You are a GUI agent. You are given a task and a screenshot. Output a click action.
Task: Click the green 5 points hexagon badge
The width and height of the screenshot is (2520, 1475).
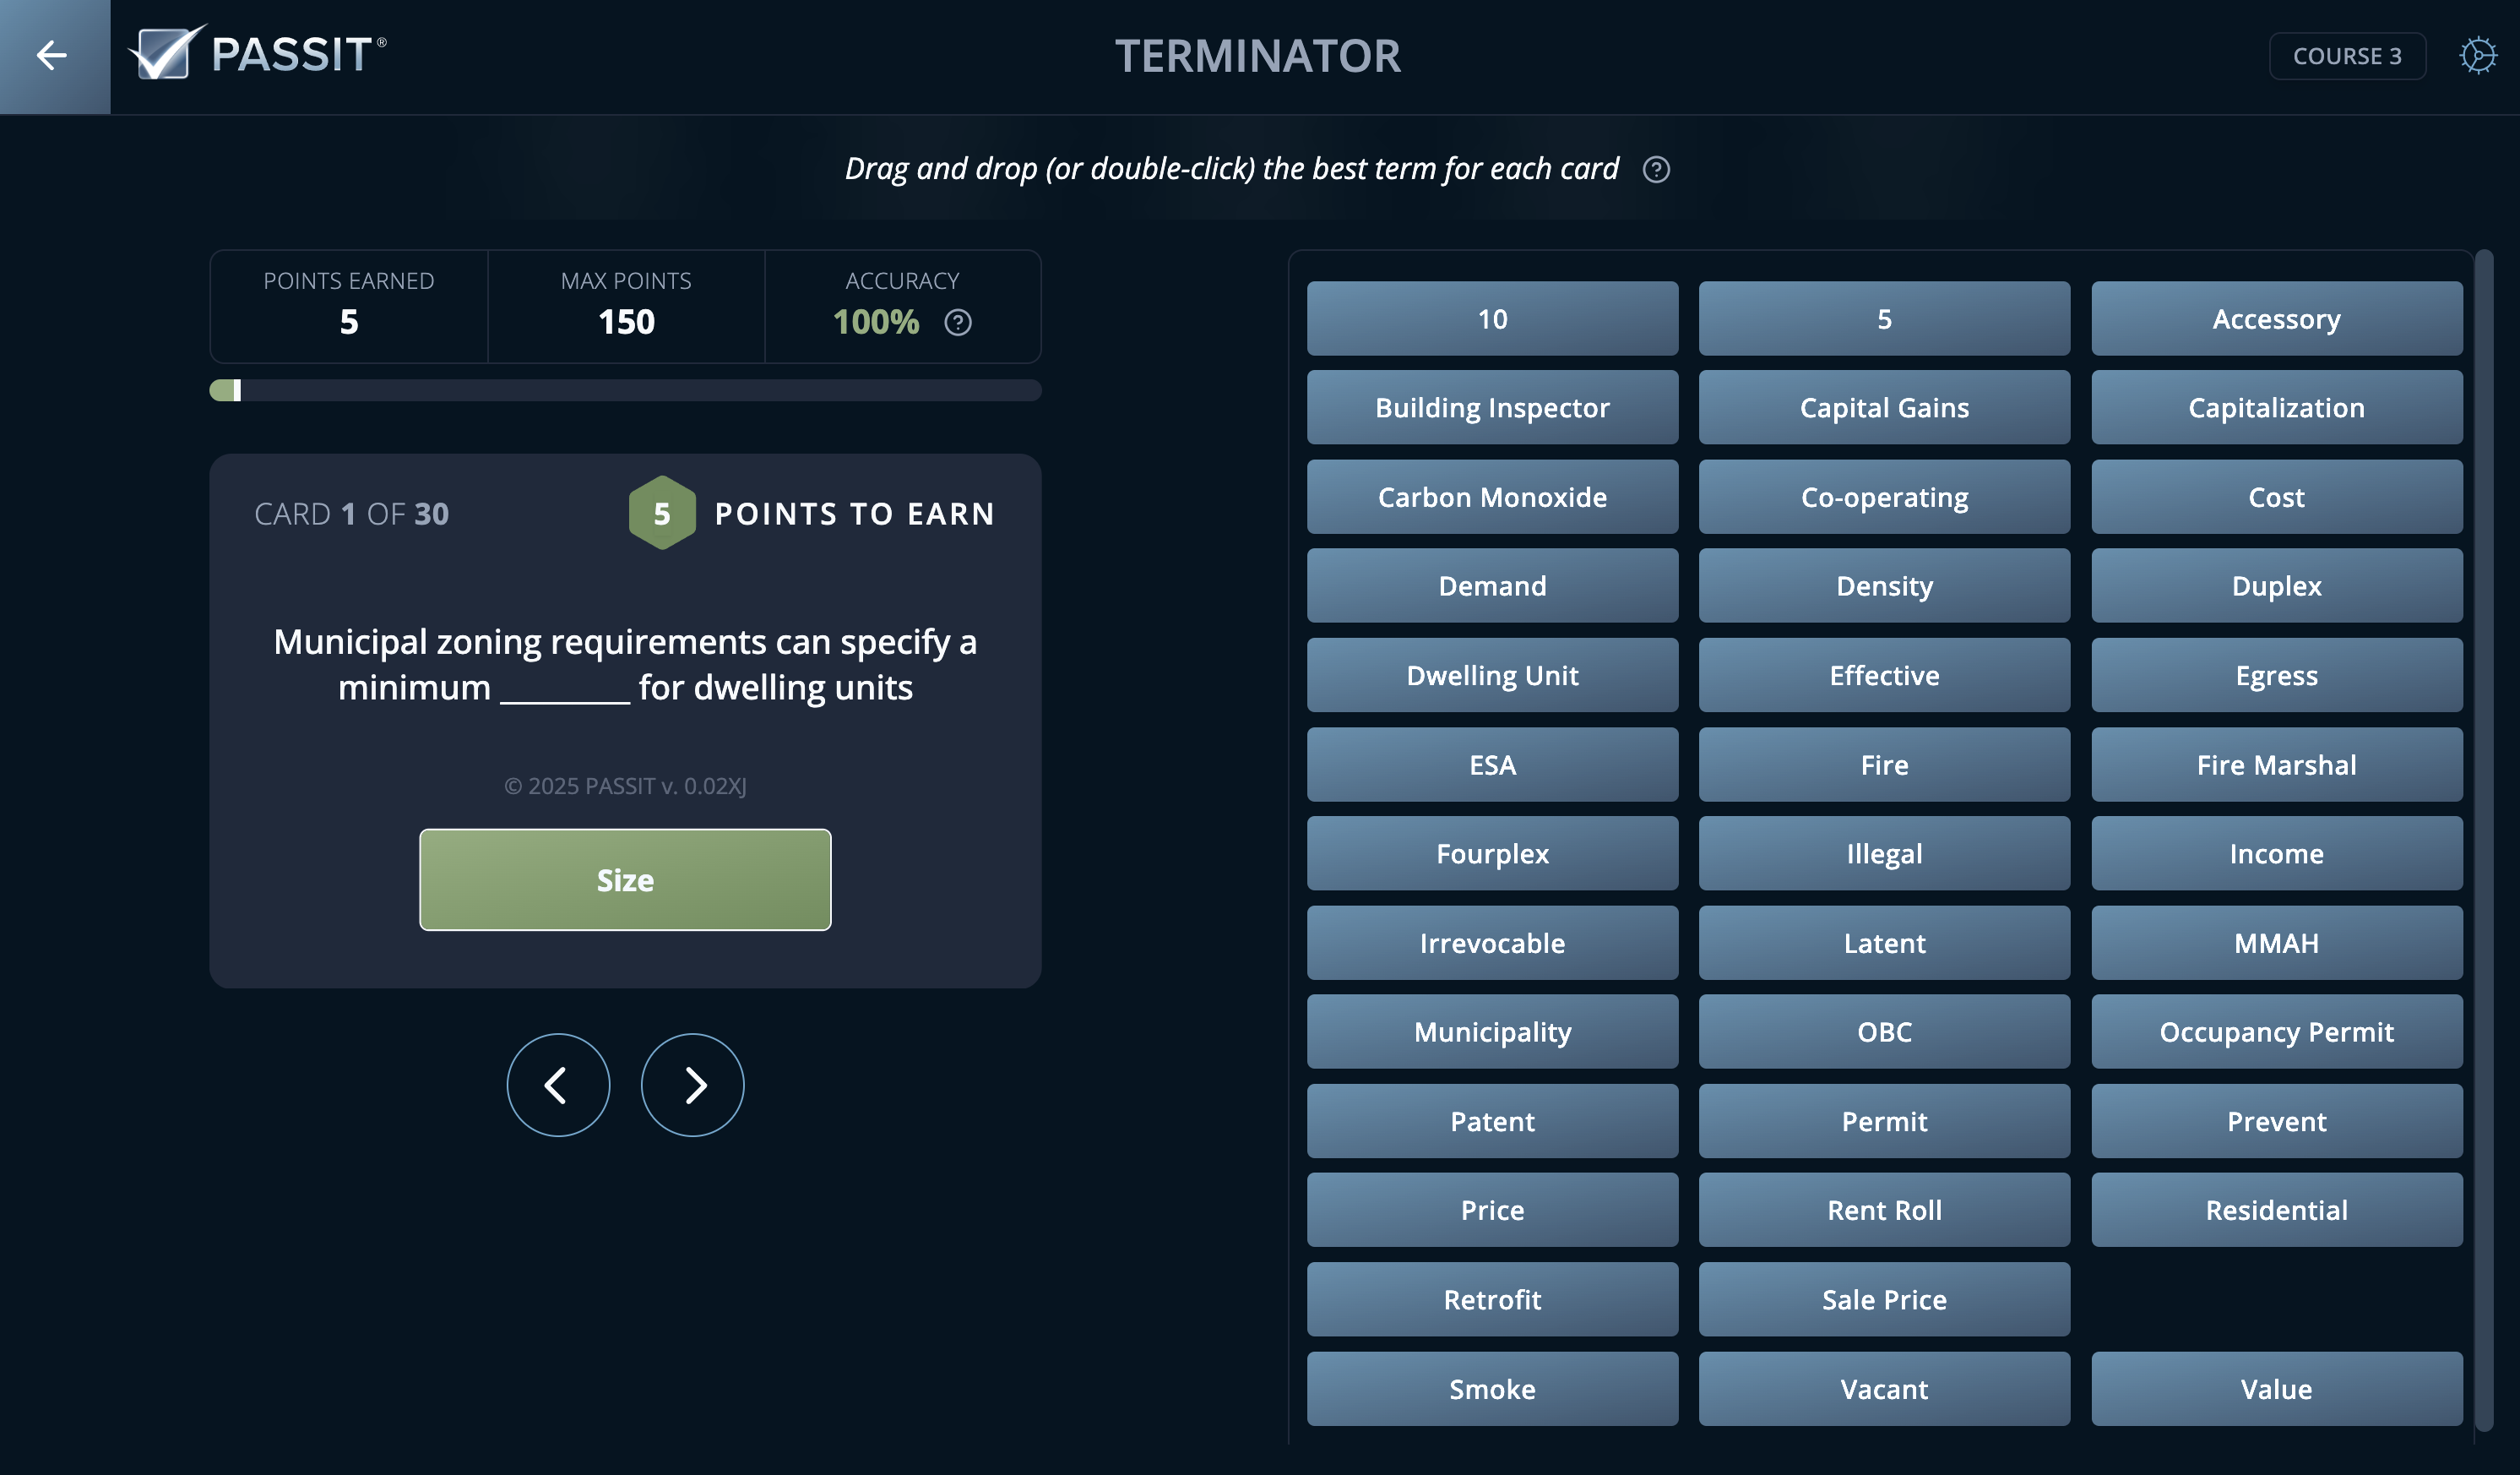[x=661, y=513]
